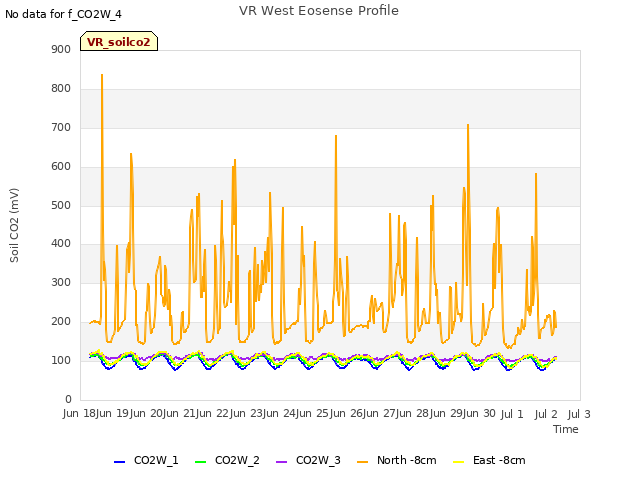Click the 0 y-axis tick label

point(68,399)
